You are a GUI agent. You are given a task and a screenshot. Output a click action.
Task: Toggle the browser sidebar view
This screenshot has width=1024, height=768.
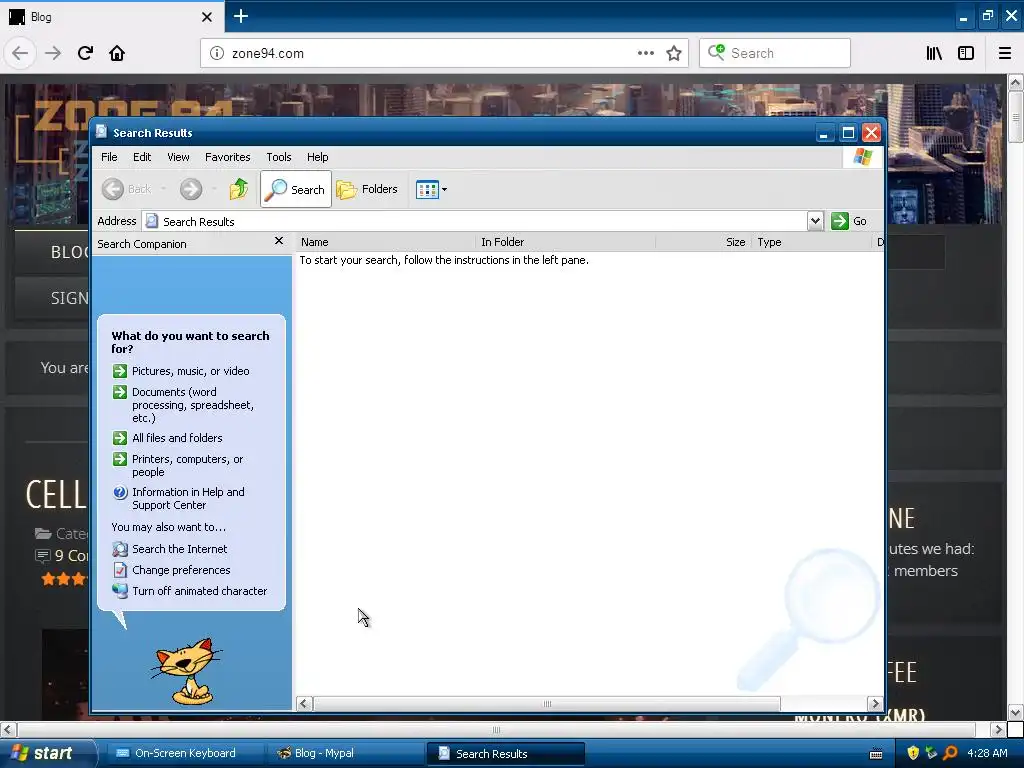click(966, 53)
